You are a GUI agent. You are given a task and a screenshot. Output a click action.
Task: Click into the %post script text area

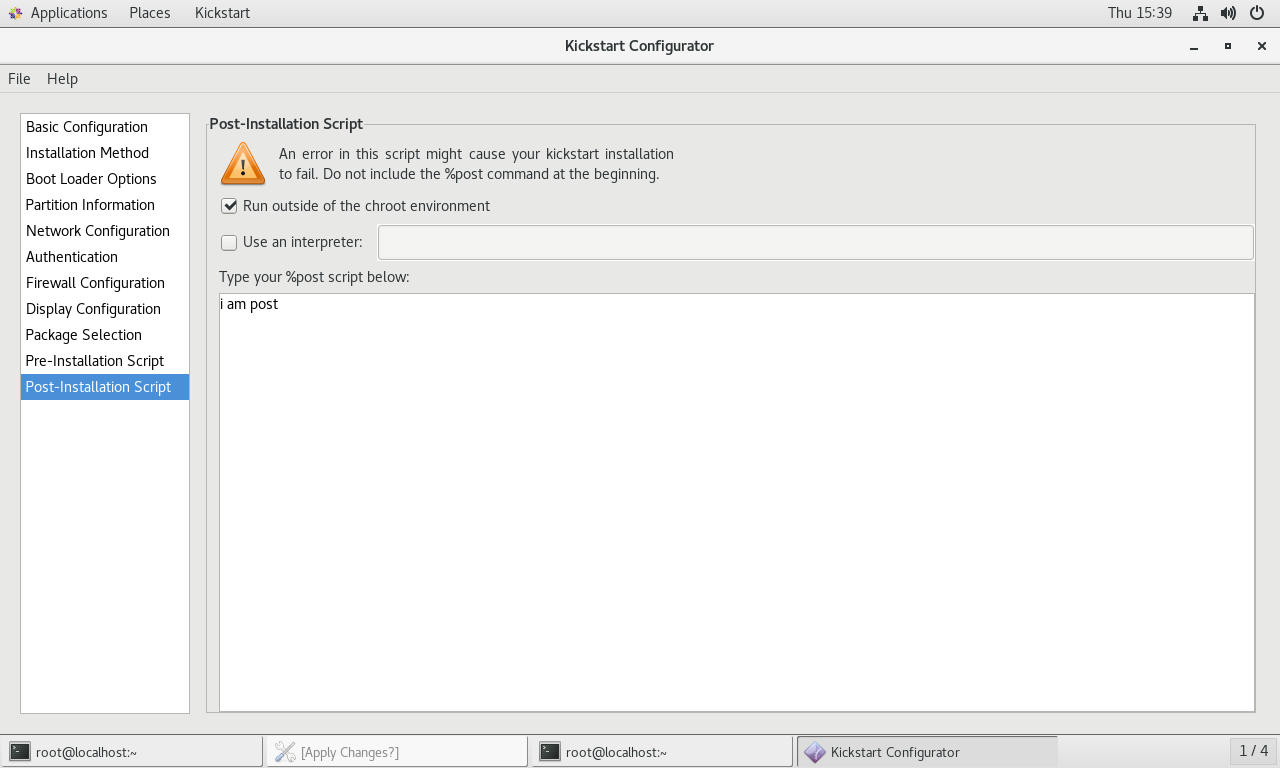tap(736, 502)
